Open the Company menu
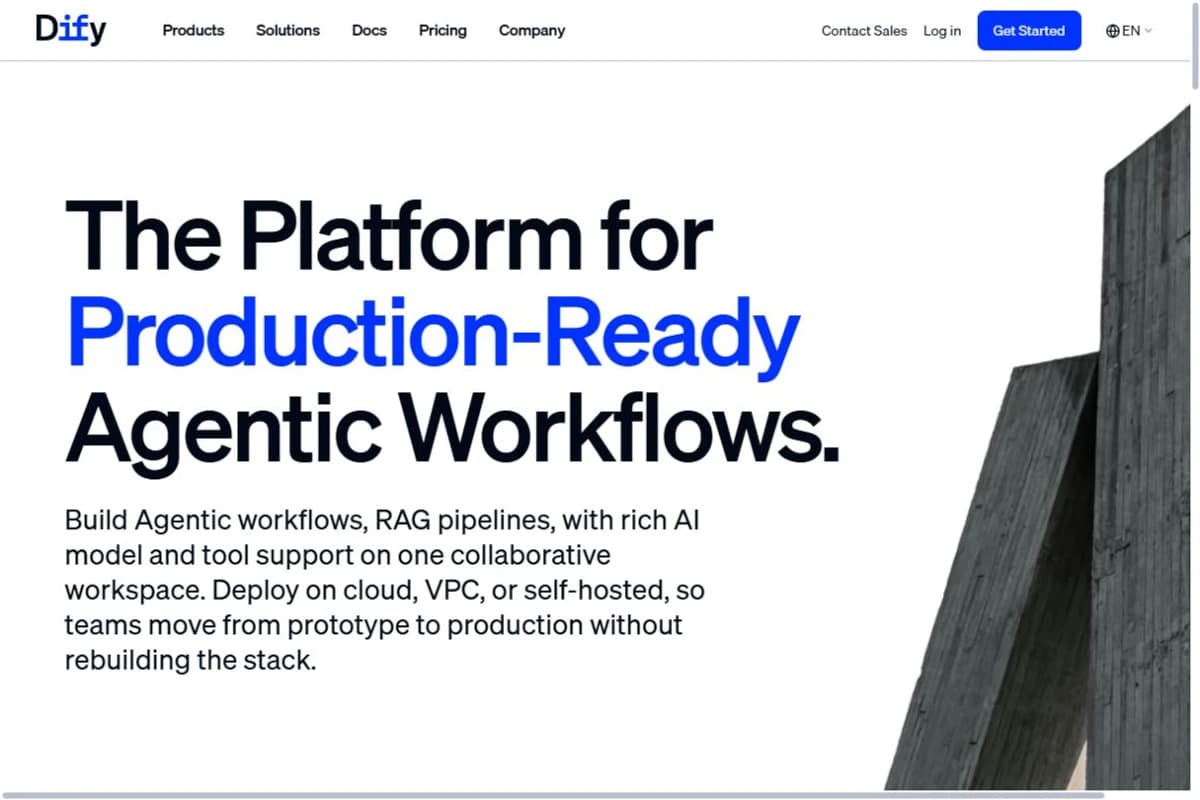1200x800 pixels. pos(532,30)
